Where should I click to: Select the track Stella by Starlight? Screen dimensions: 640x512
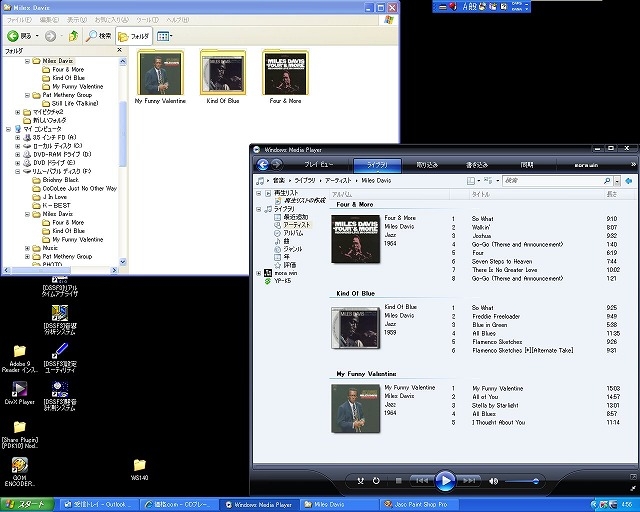[495, 405]
